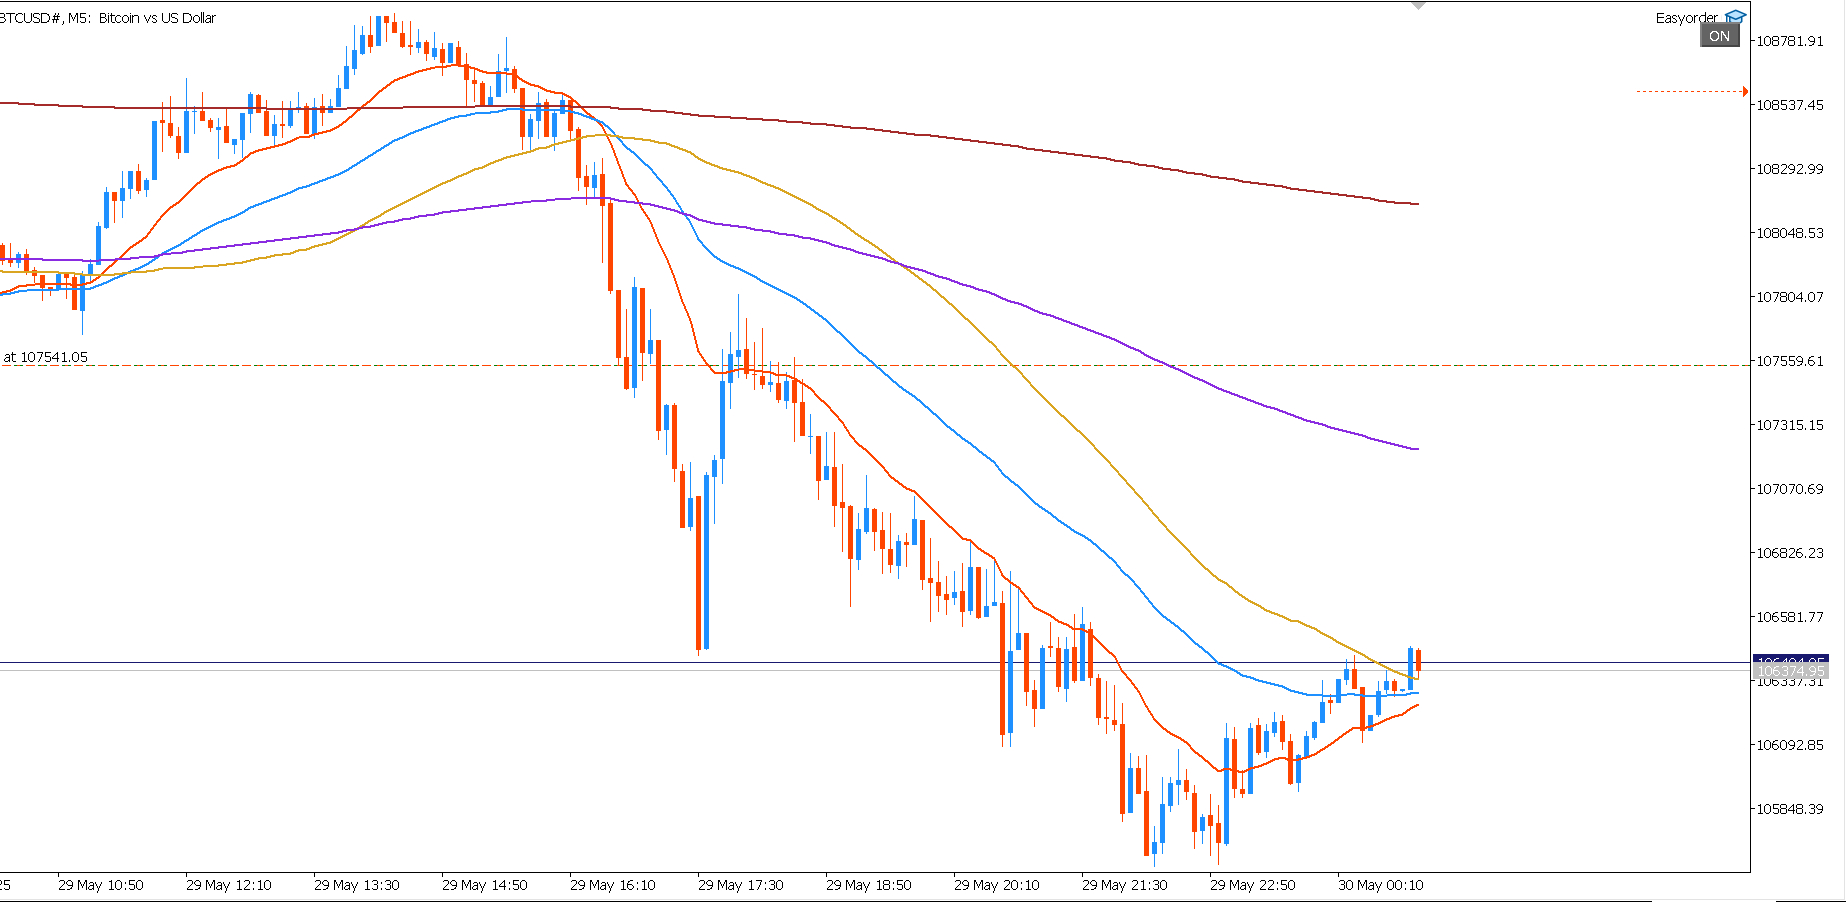Click the BTCUSD#, M5 chart title

[x=108, y=18]
